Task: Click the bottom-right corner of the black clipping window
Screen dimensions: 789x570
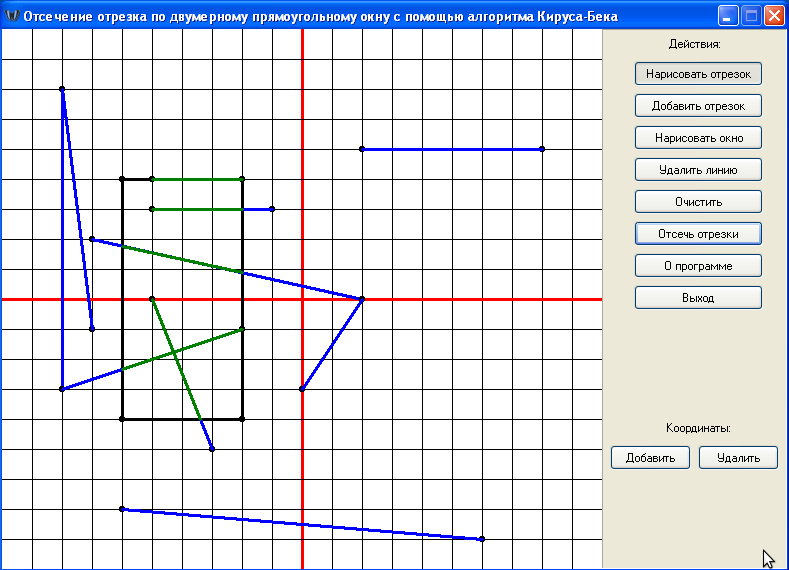Action: pos(242,419)
